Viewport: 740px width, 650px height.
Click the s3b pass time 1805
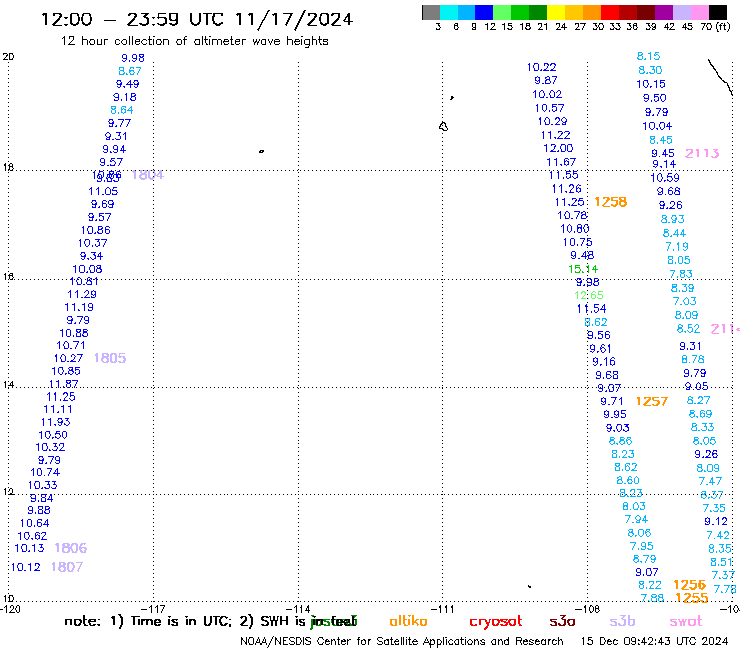110,358
